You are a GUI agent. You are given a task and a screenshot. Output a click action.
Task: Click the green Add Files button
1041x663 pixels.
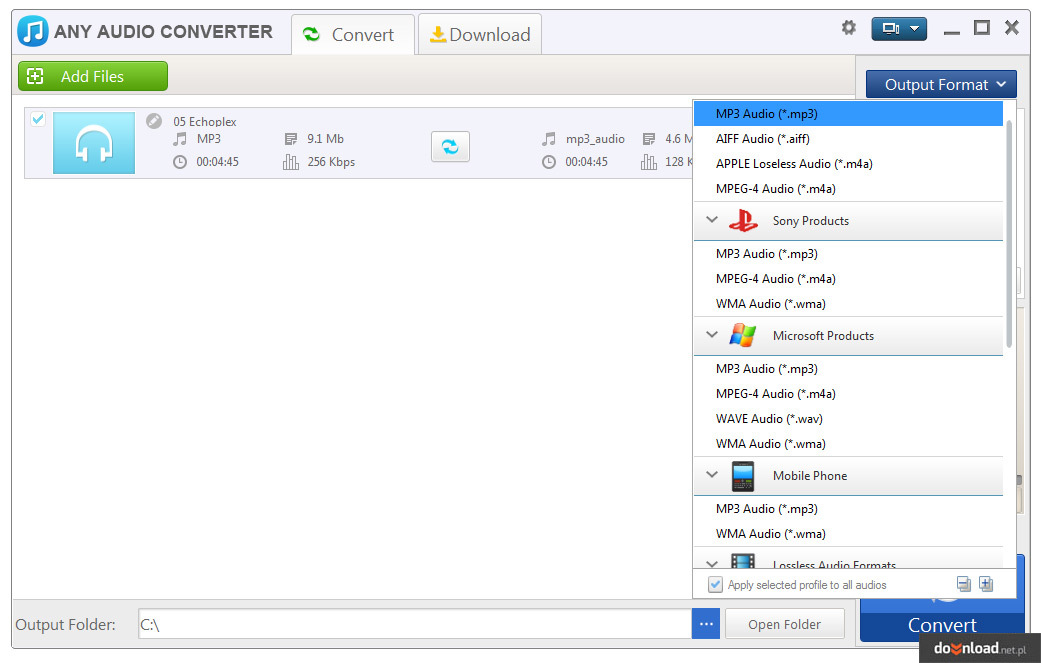tap(93, 76)
